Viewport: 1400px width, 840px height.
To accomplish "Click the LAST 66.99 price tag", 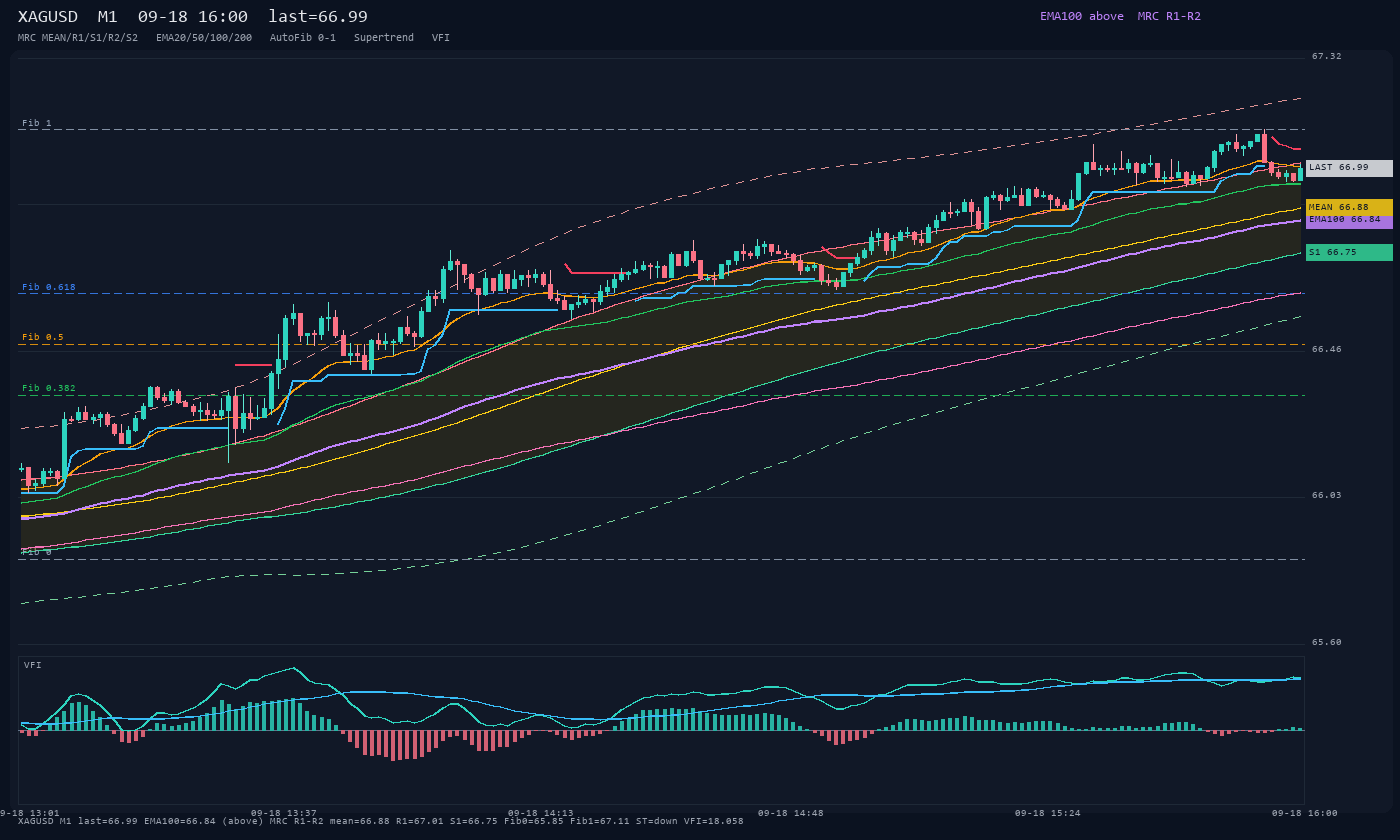I will click(x=1349, y=168).
